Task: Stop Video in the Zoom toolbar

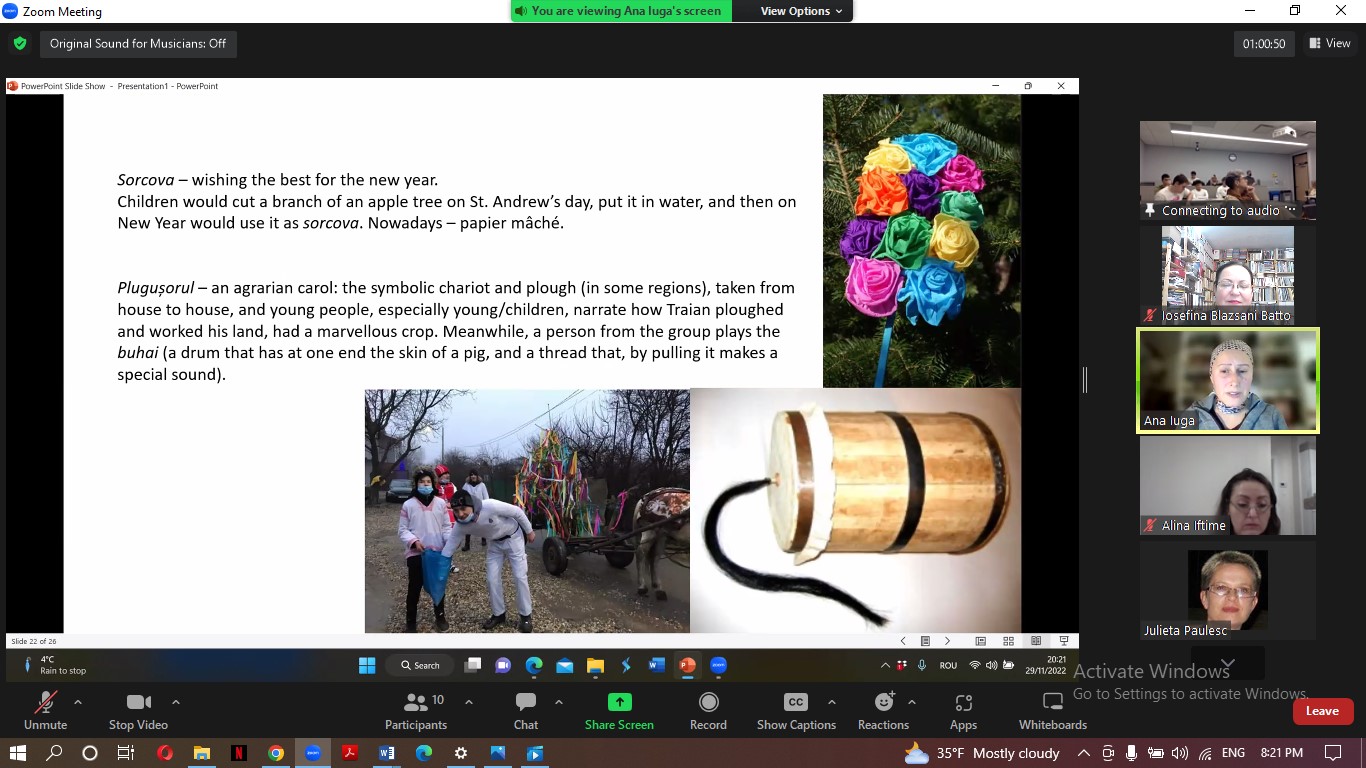Action: 138,711
